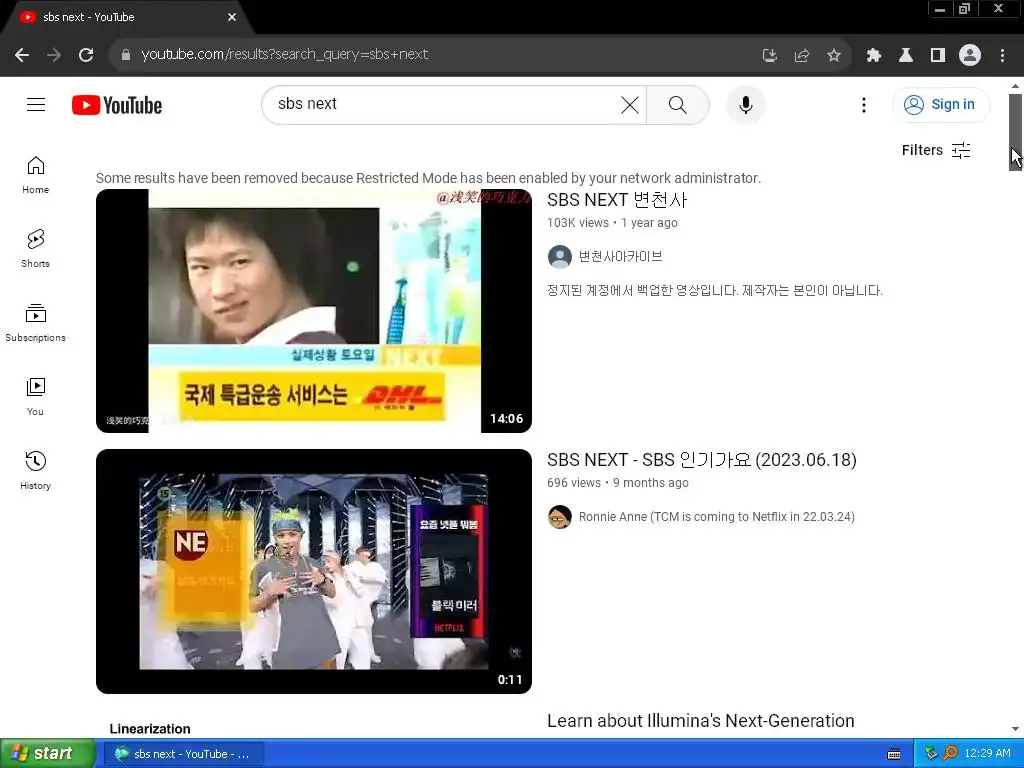
Task: Open Subscriptions in the sidebar
Action: pyautogui.click(x=35, y=323)
